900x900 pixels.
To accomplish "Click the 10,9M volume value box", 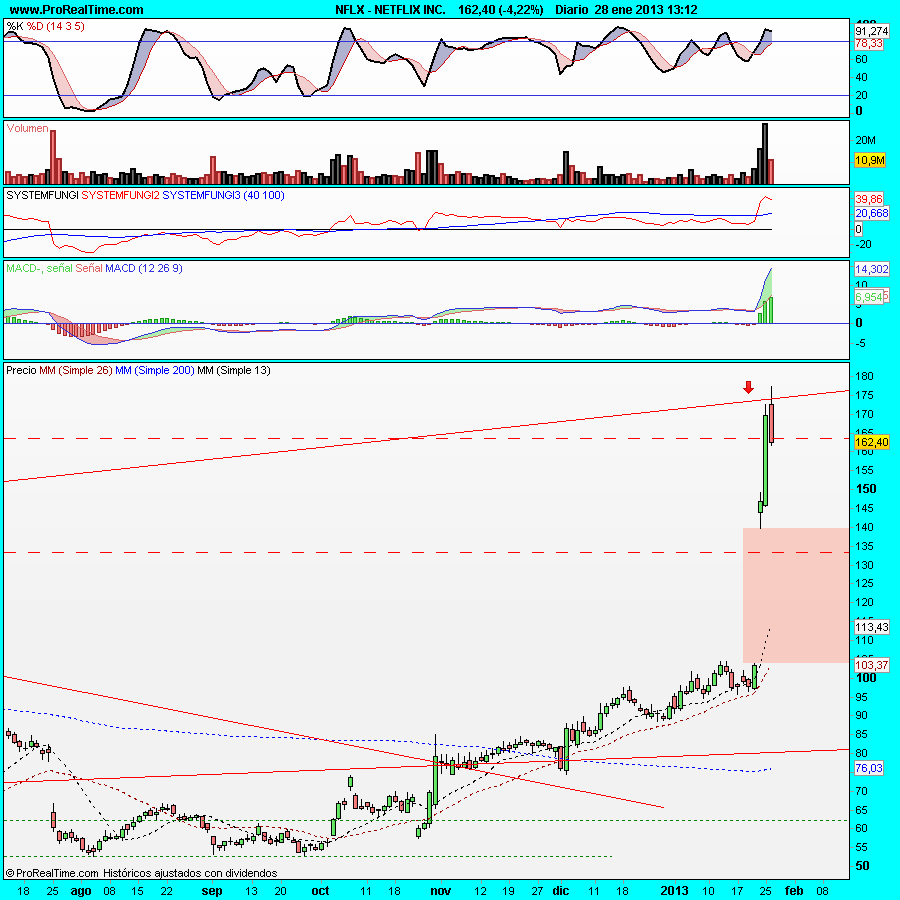I will tap(870, 160).
